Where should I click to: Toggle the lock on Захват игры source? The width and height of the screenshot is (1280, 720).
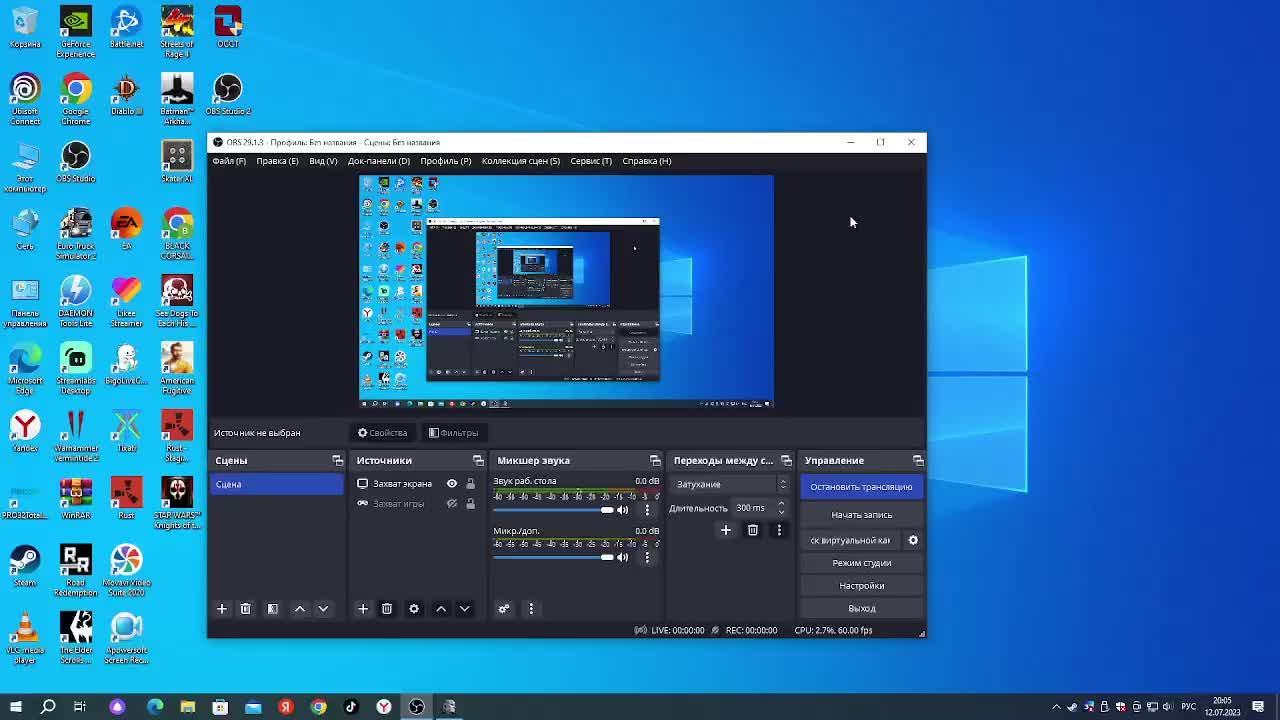(x=470, y=504)
